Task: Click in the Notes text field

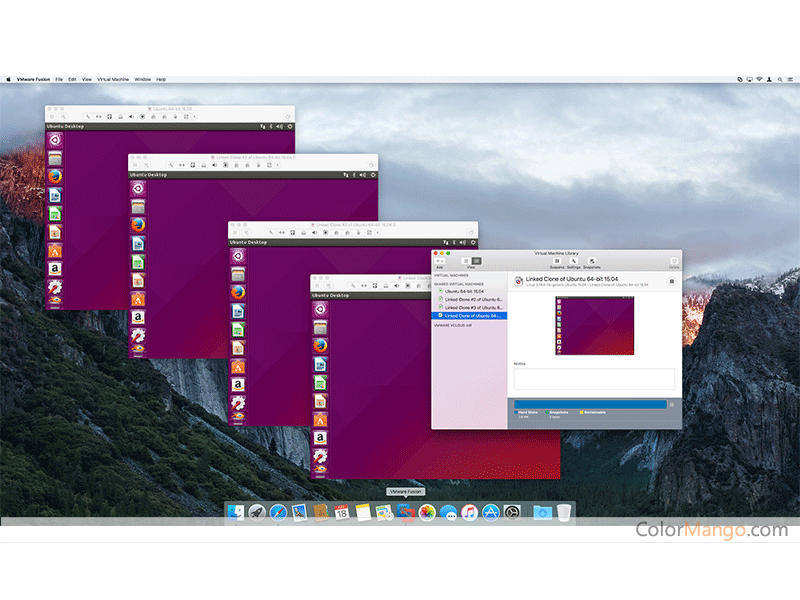Action: tap(594, 379)
